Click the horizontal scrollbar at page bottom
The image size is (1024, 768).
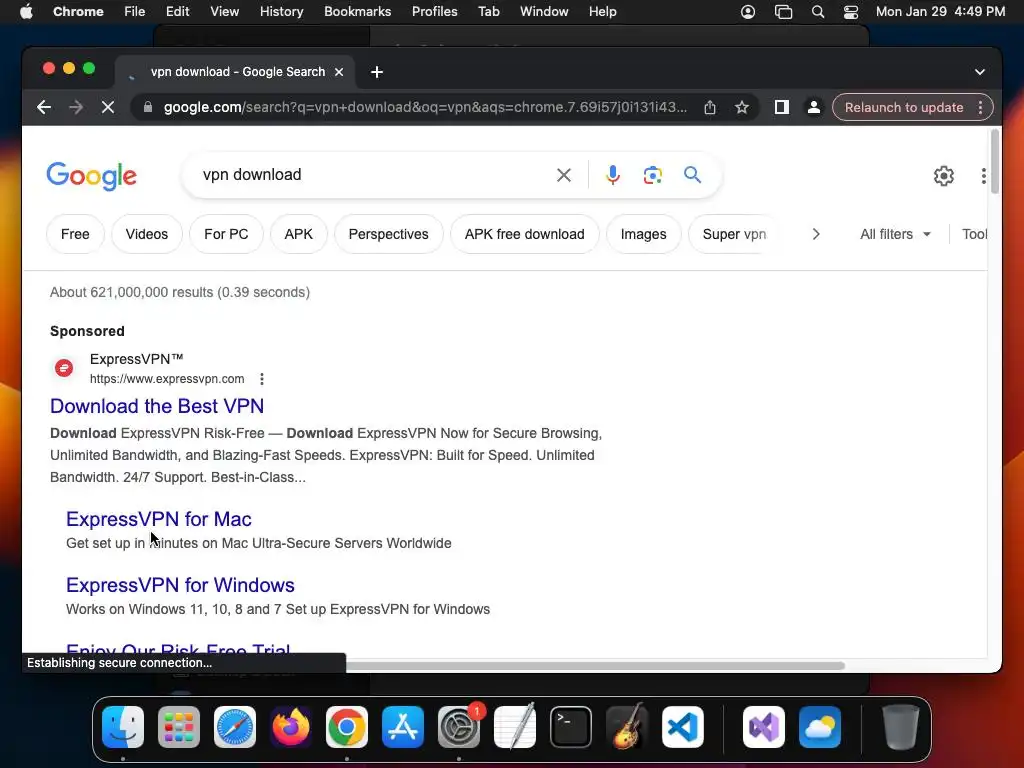(x=594, y=665)
